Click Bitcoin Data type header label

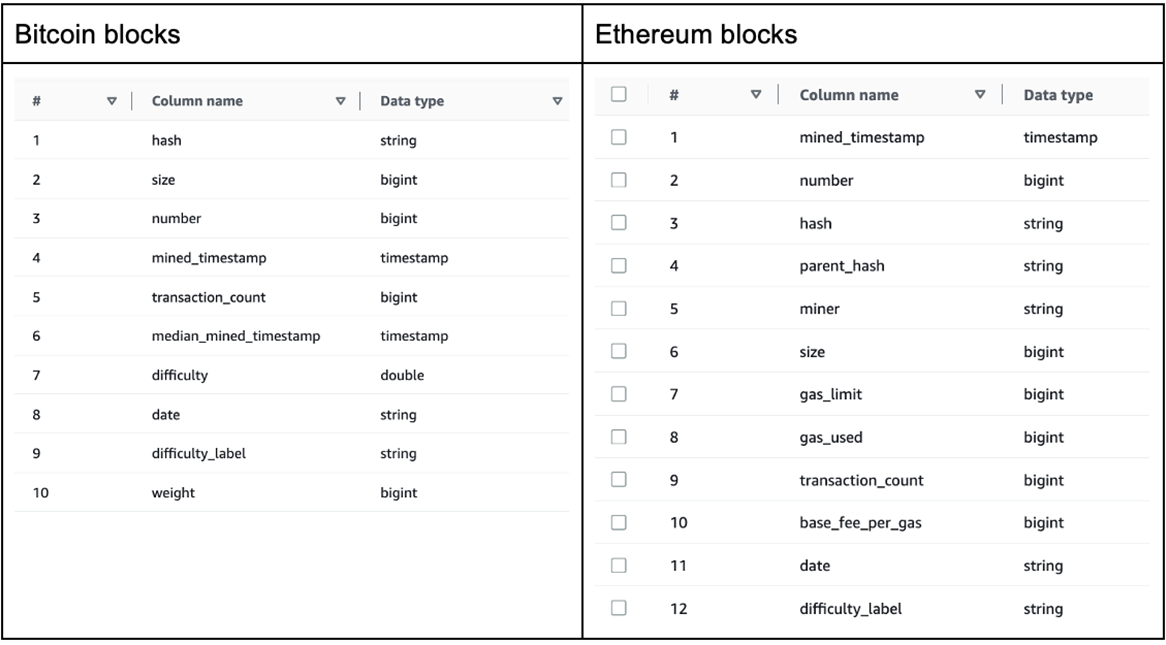412,101
